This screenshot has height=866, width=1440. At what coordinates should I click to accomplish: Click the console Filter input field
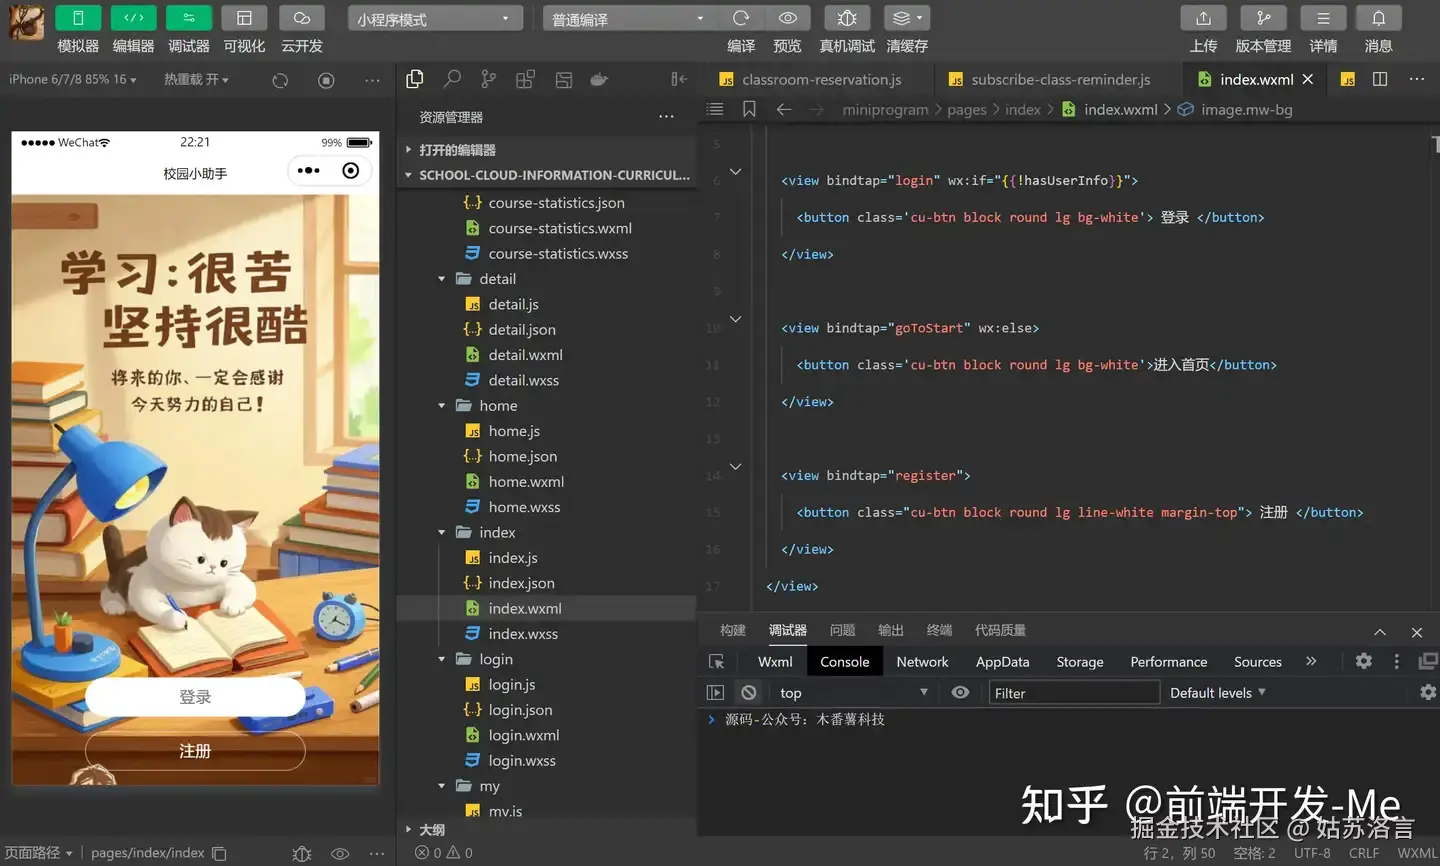1073,693
